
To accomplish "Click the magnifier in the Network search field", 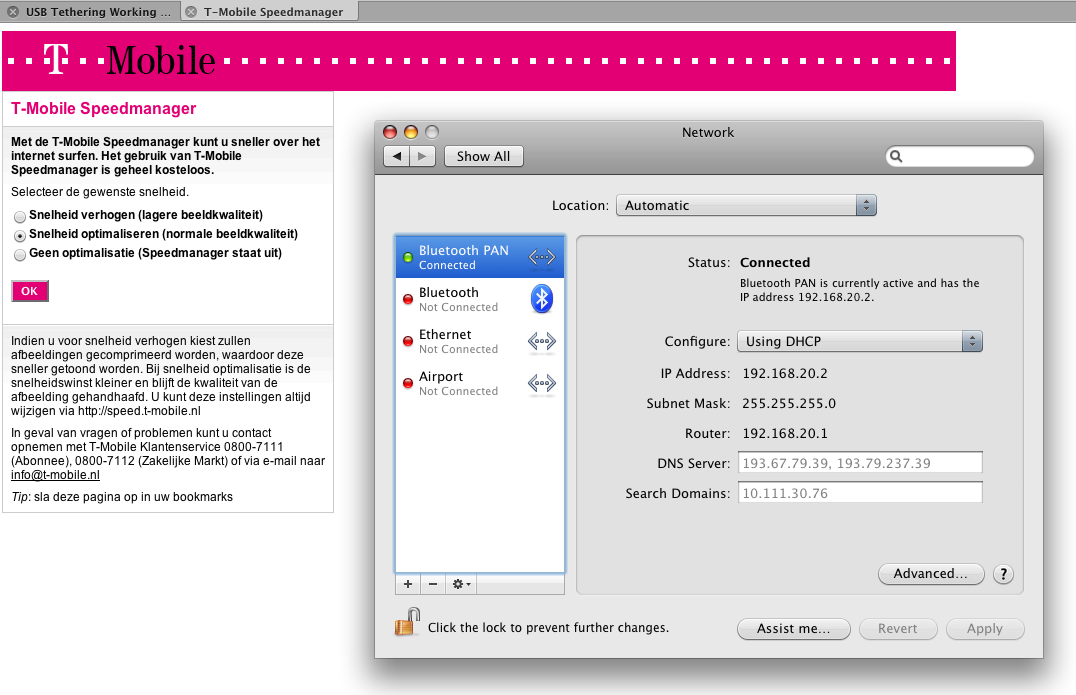I will 896,156.
